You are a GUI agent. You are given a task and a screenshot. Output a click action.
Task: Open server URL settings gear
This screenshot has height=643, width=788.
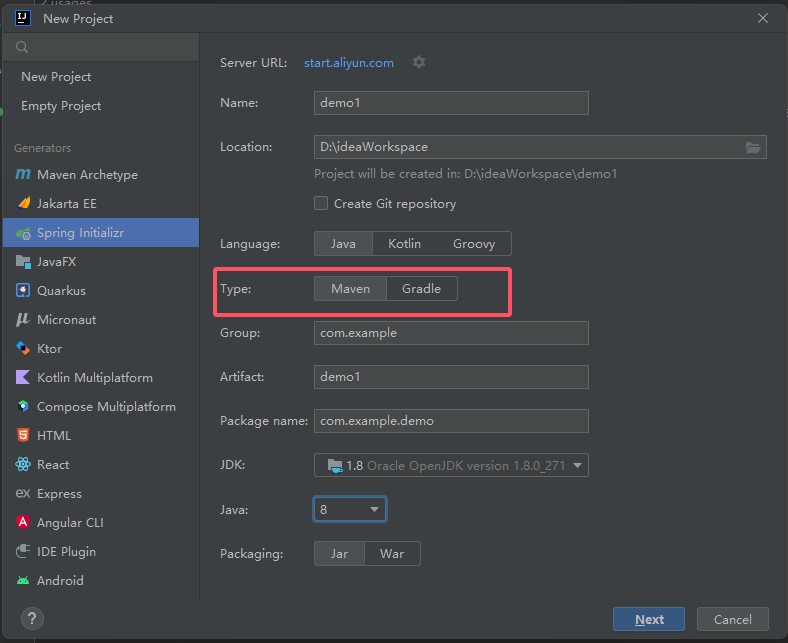(419, 62)
